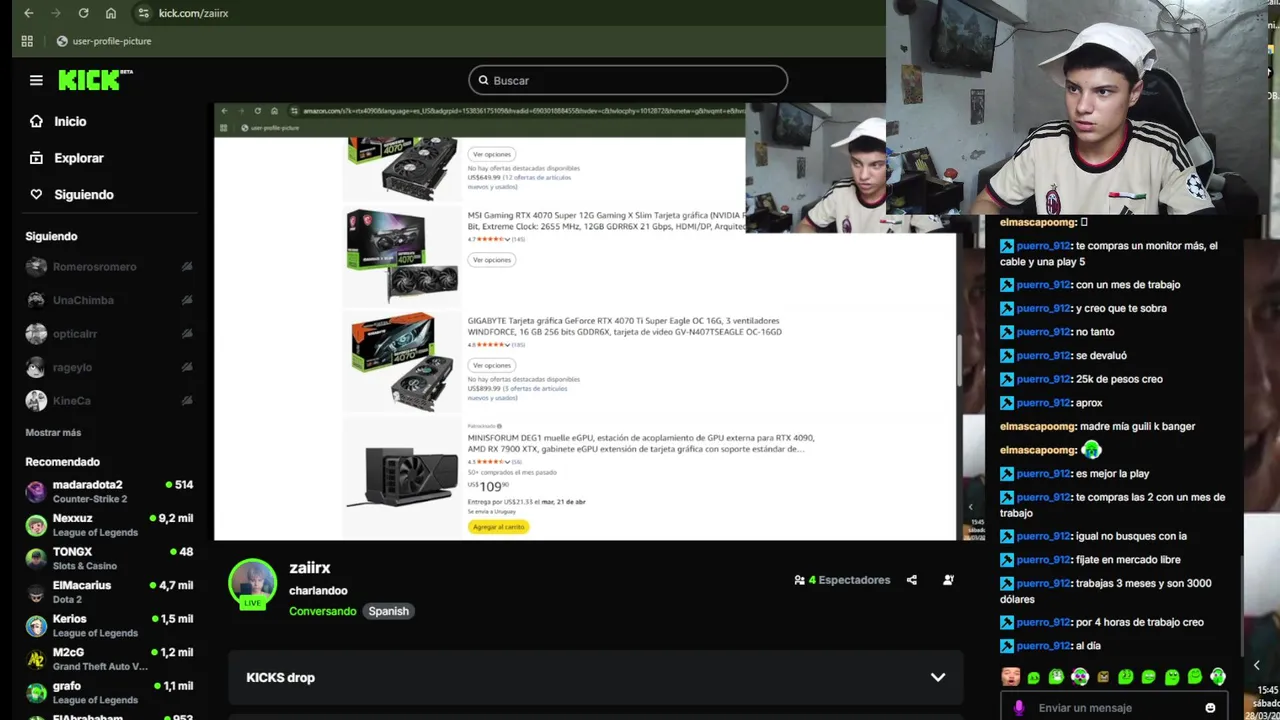
Task: Open M2cG recommended channel
Action: (x=109, y=659)
